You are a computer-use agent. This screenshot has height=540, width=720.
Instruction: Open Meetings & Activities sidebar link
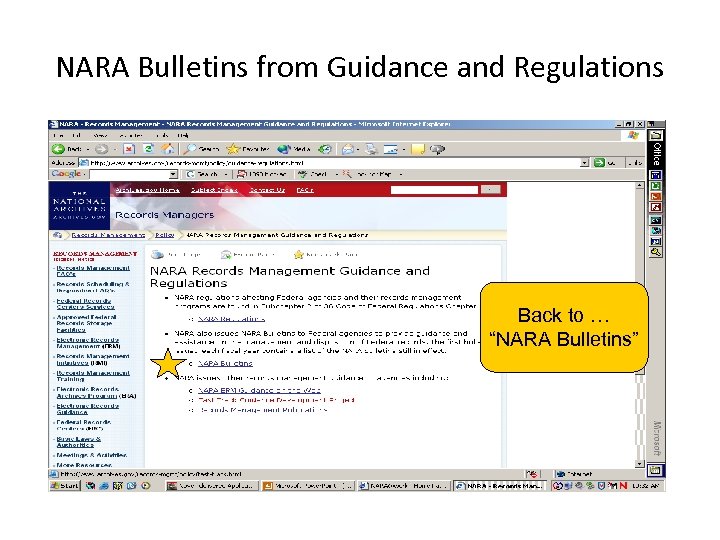92,455
